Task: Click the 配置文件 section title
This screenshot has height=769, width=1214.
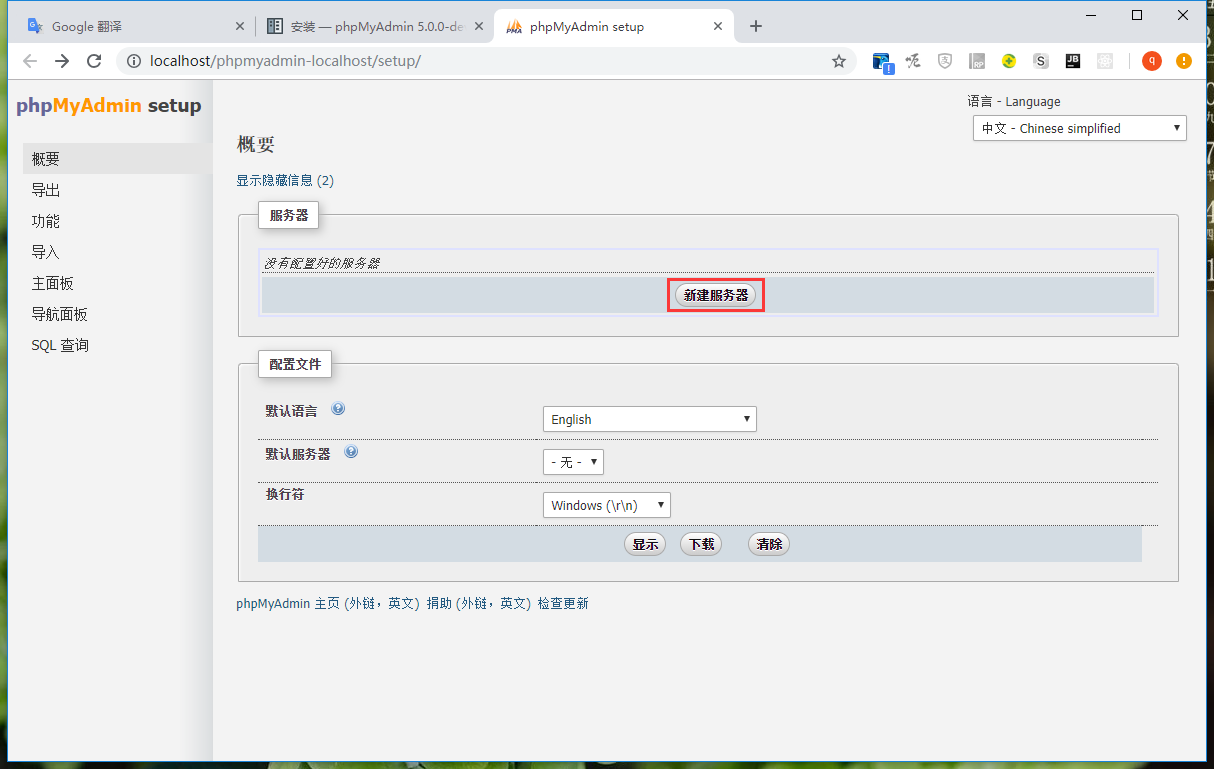Action: pos(295,364)
